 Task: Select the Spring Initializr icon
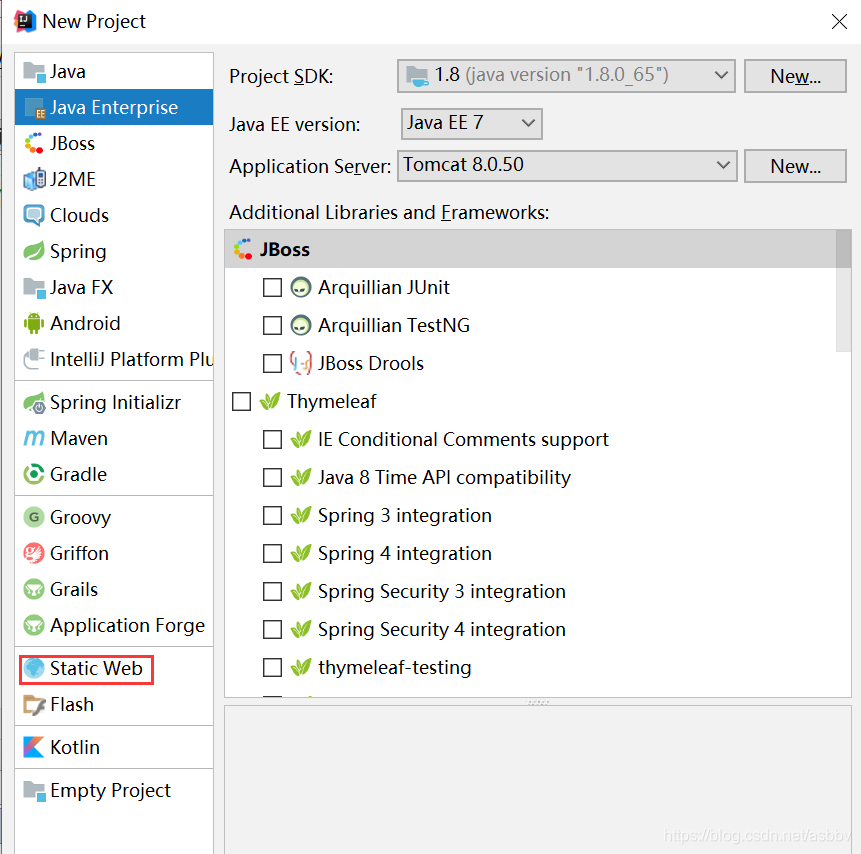click(34, 403)
